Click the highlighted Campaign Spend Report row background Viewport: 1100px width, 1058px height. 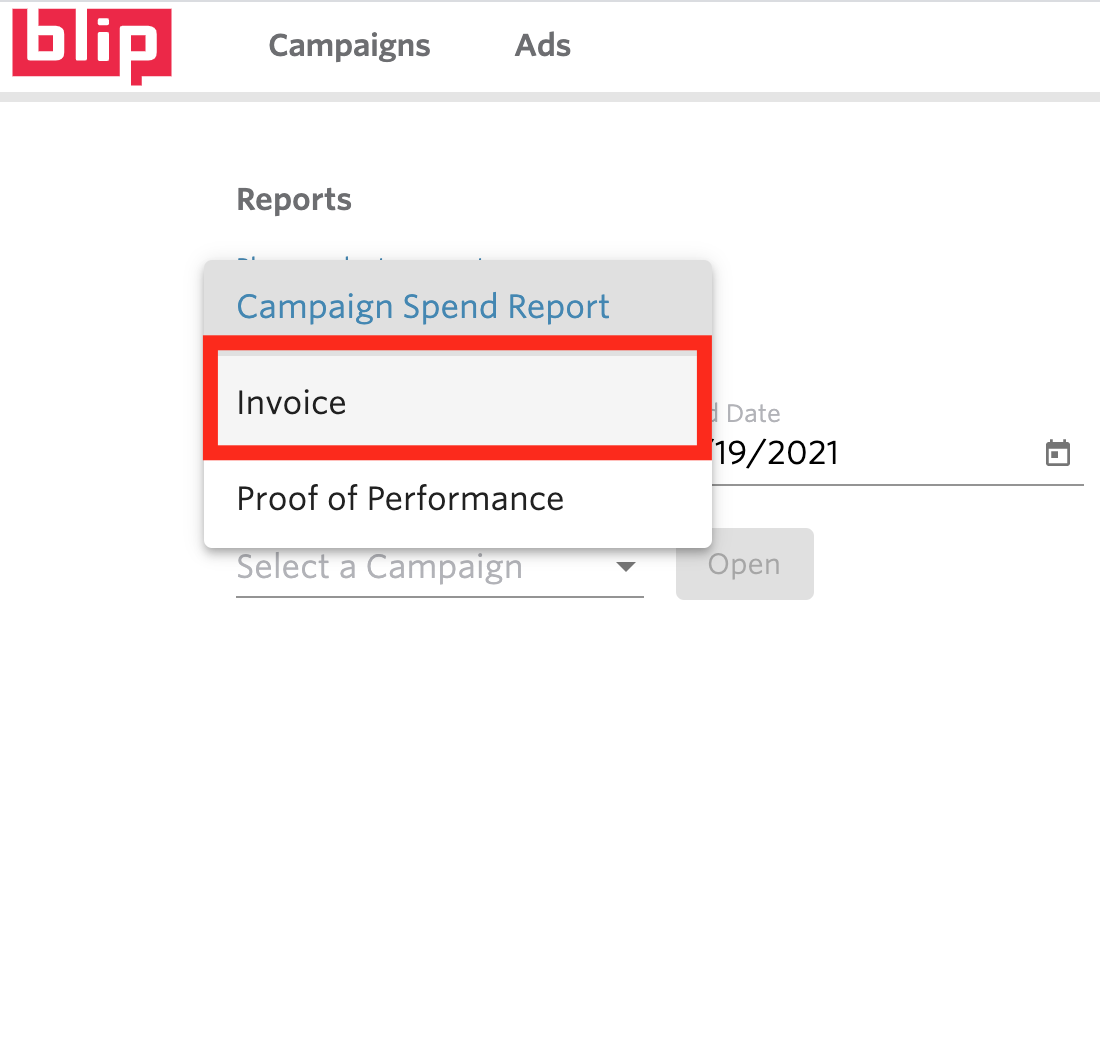(x=457, y=298)
